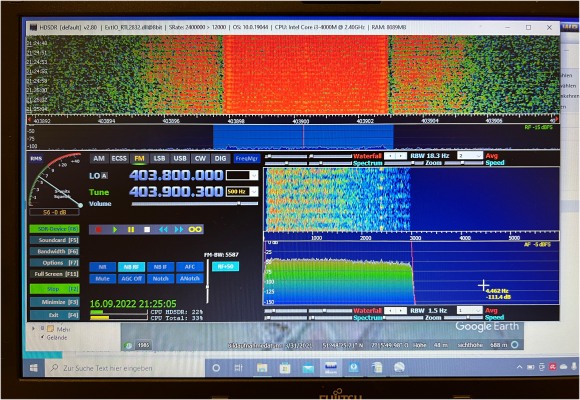Click the fast-forward double-arrow button

pyautogui.click(x=179, y=229)
